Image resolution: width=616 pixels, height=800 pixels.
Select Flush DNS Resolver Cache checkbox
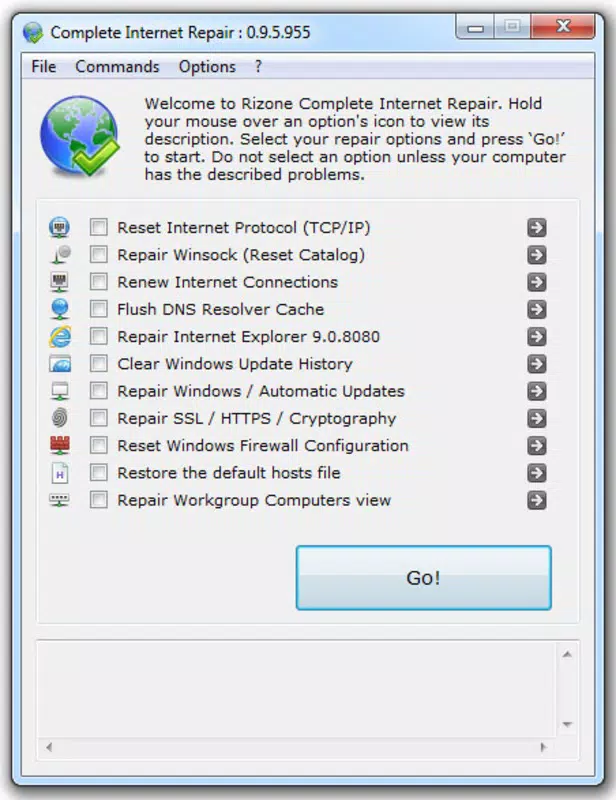98,309
